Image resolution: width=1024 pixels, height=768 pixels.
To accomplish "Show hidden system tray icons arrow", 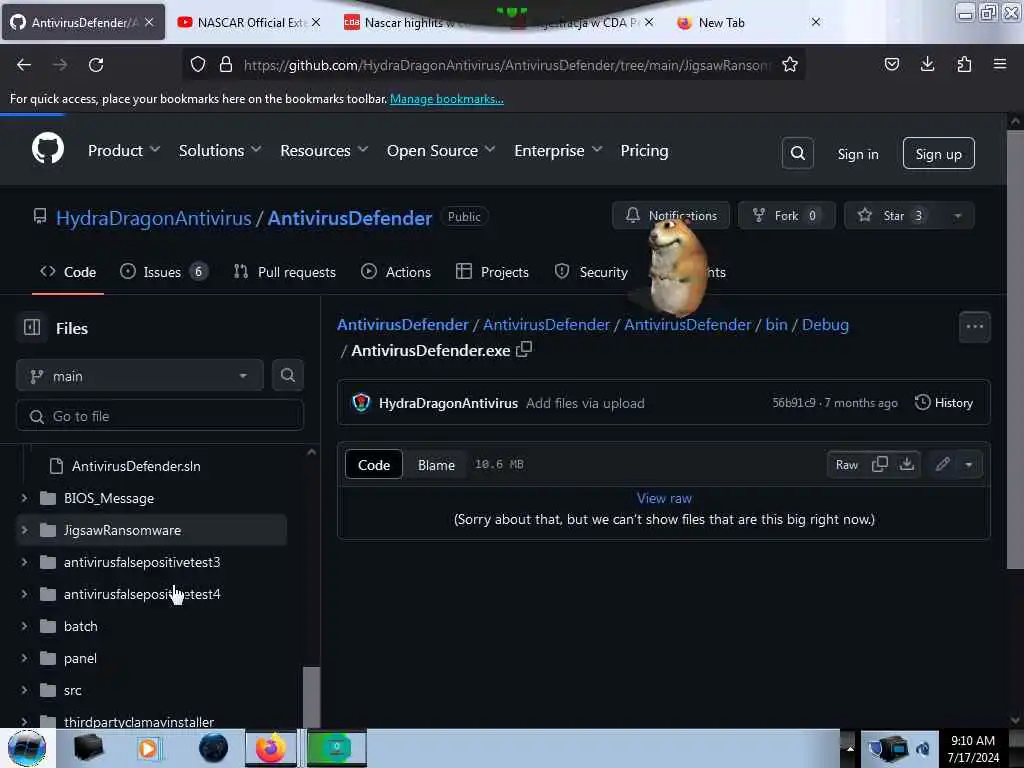I will pyautogui.click(x=850, y=748).
